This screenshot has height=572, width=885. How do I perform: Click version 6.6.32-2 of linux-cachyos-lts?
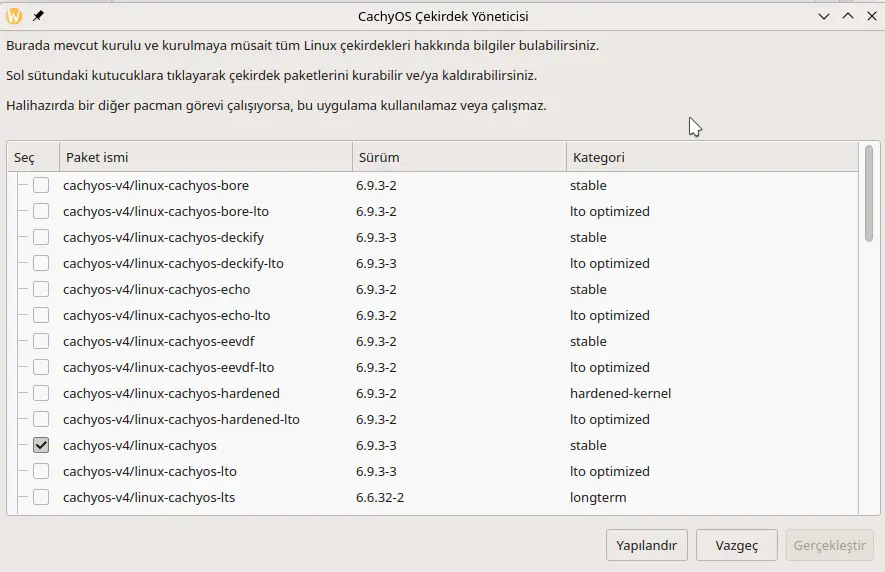(x=380, y=497)
